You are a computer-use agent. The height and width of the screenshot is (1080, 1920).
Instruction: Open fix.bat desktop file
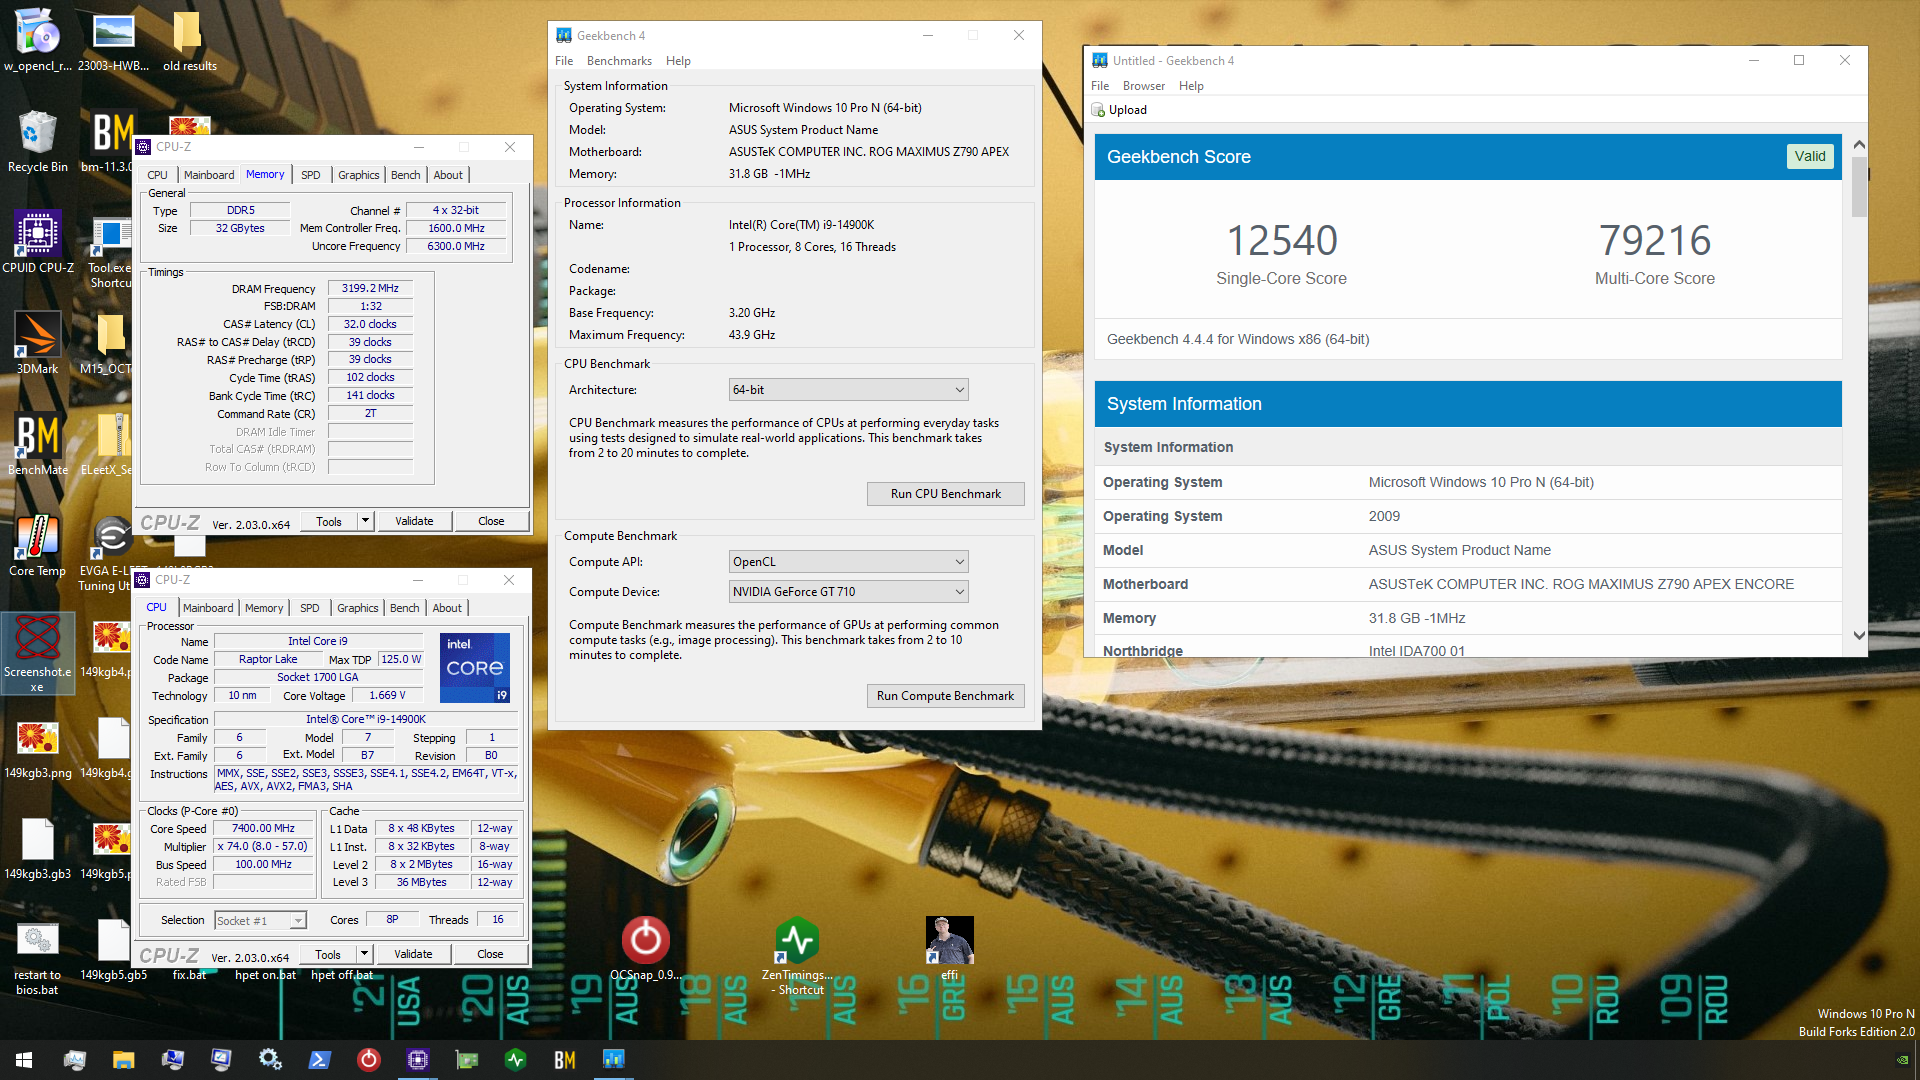189,975
